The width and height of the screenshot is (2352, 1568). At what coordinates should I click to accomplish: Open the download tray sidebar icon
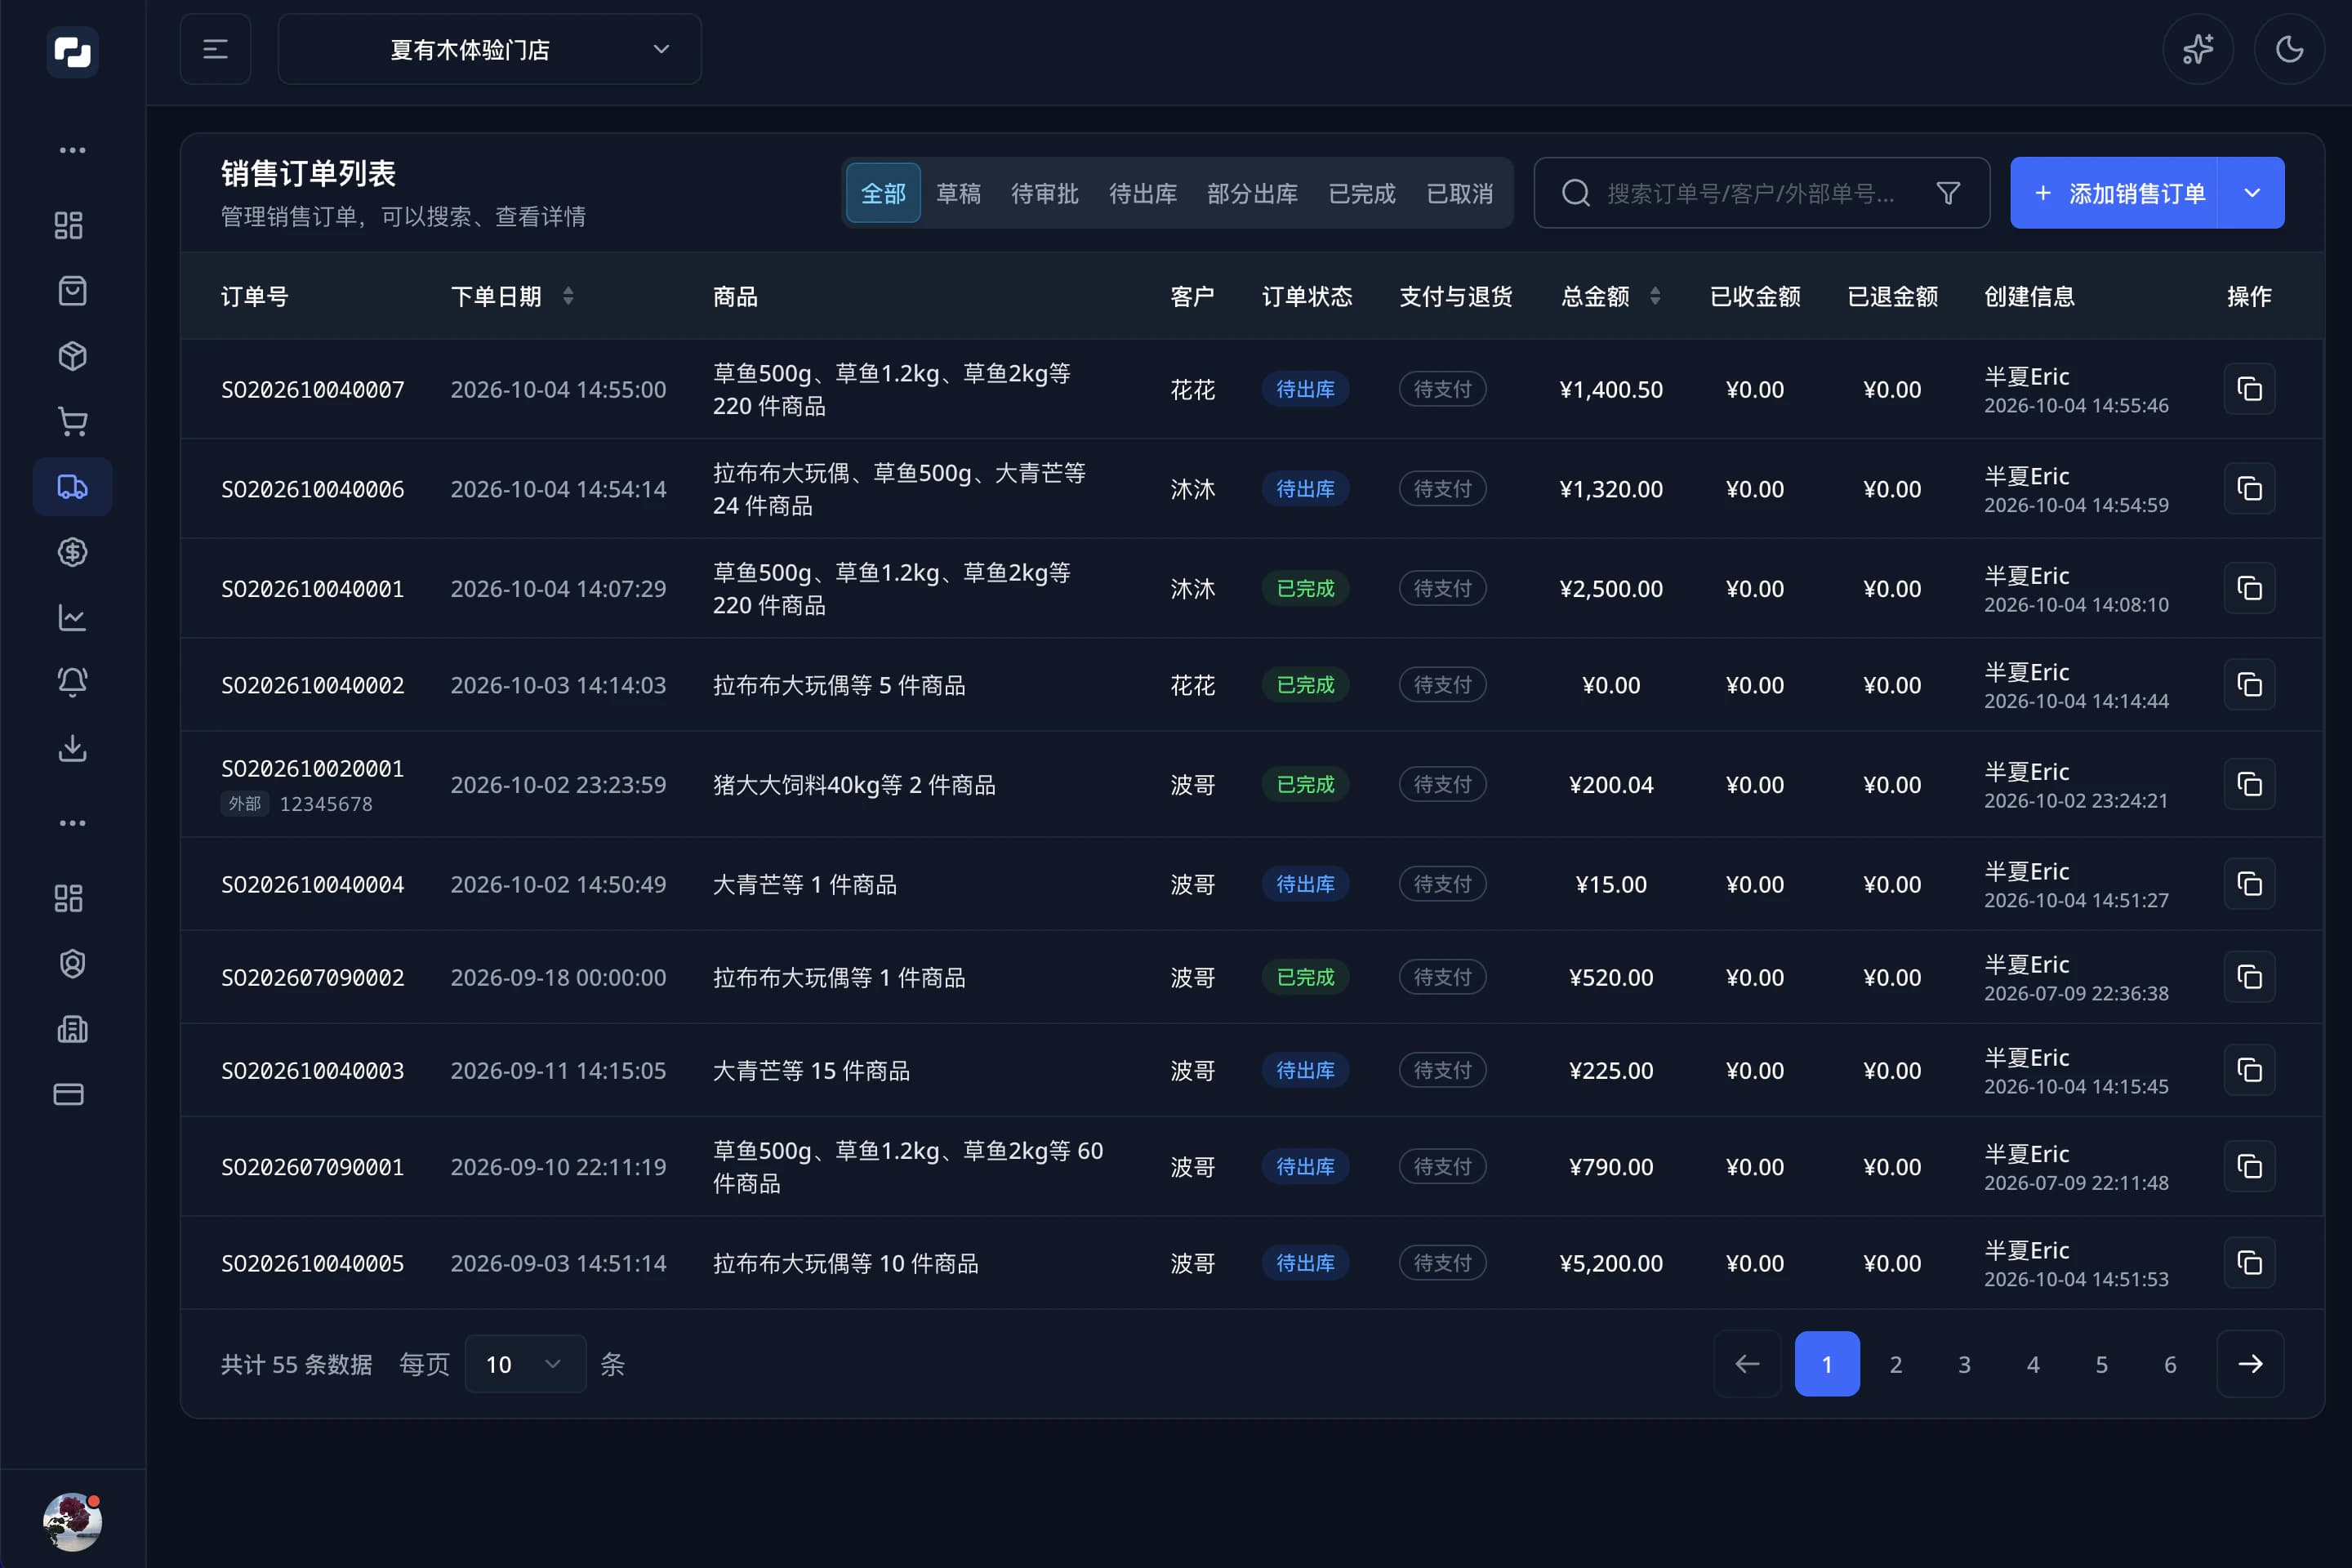pos(72,748)
